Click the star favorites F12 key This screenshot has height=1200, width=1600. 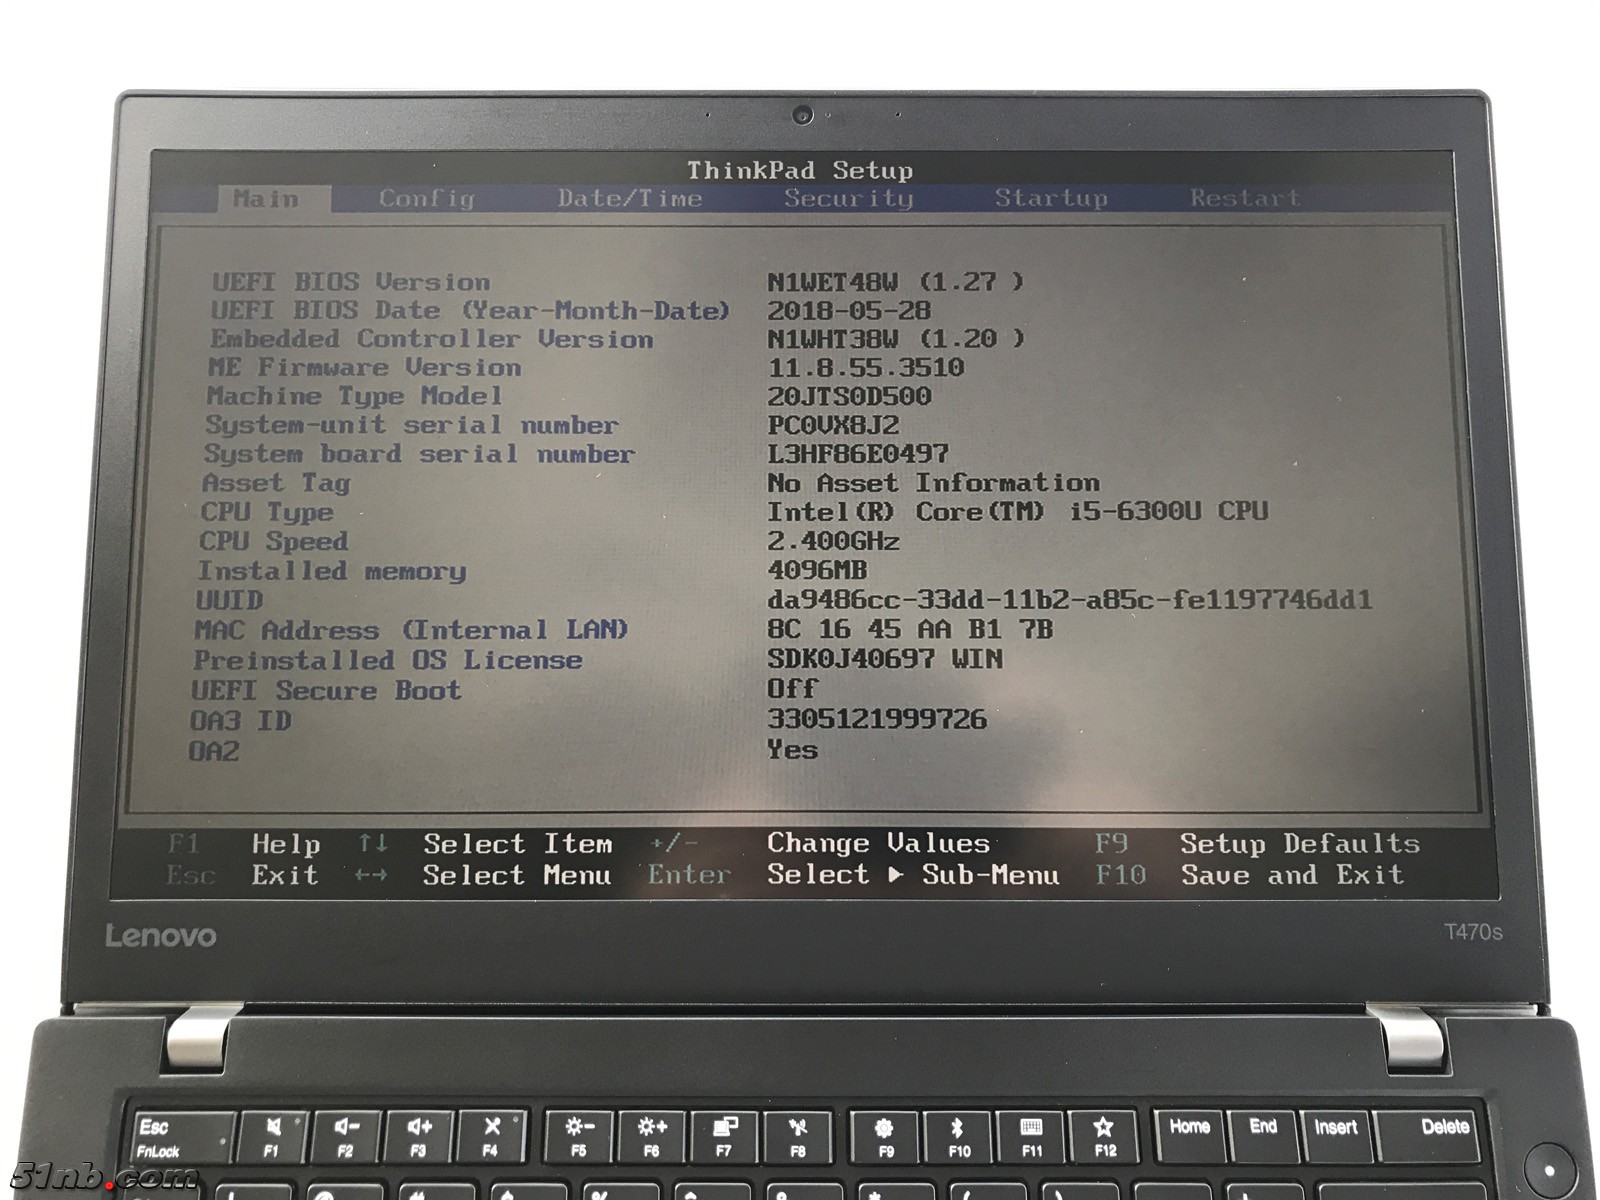(1104, 1137)
